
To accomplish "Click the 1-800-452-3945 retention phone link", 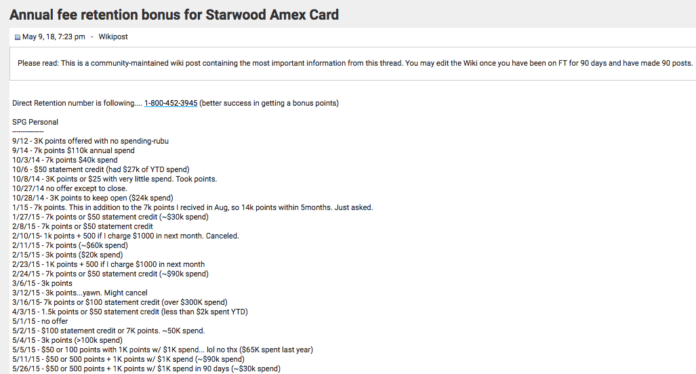I will click(x=170, y=103).
